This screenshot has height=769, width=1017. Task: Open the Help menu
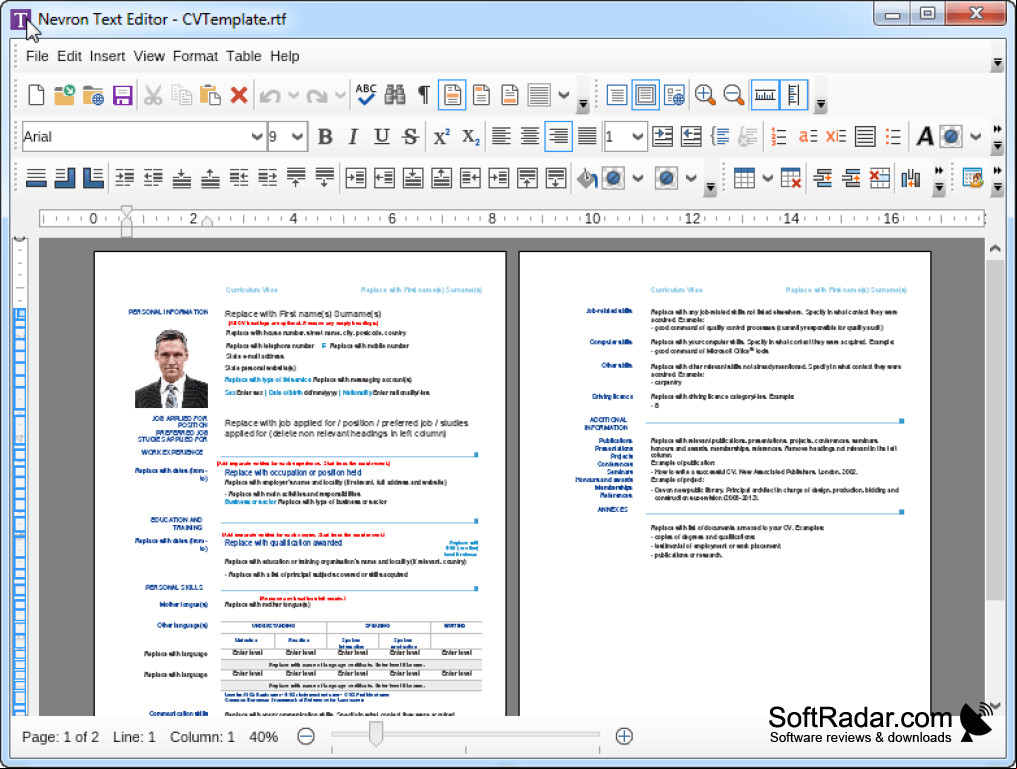point(285,56)
